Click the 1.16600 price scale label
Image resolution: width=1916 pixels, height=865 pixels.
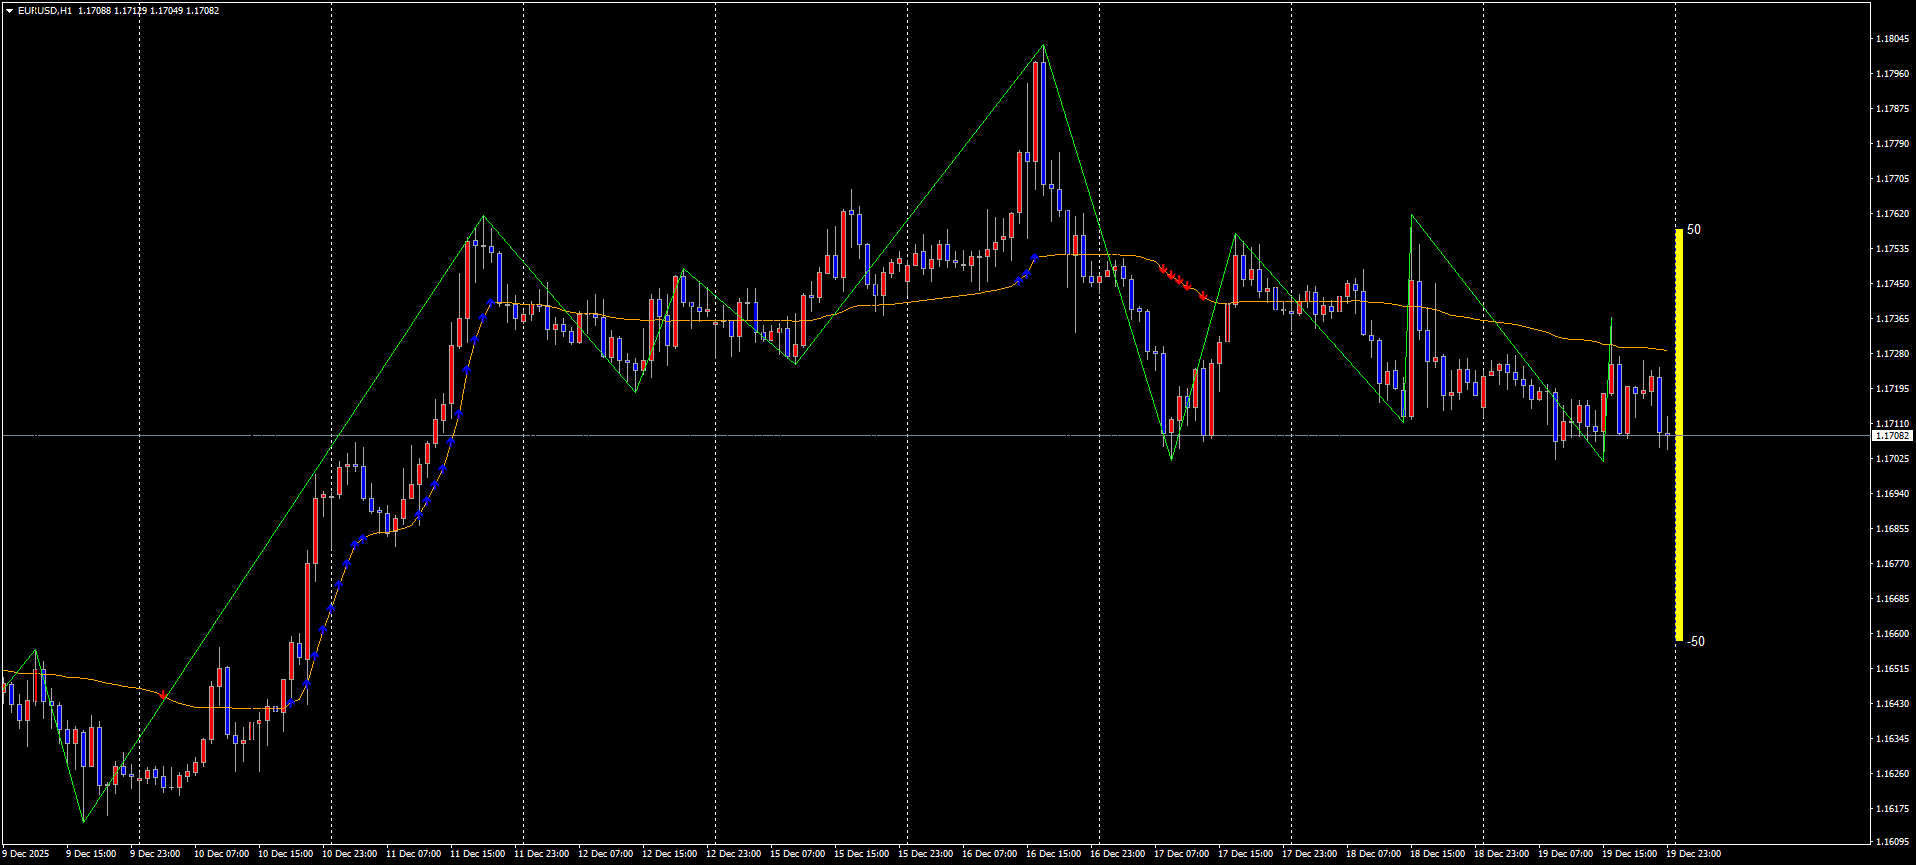pyautogui.click(x=1891, y=634)
